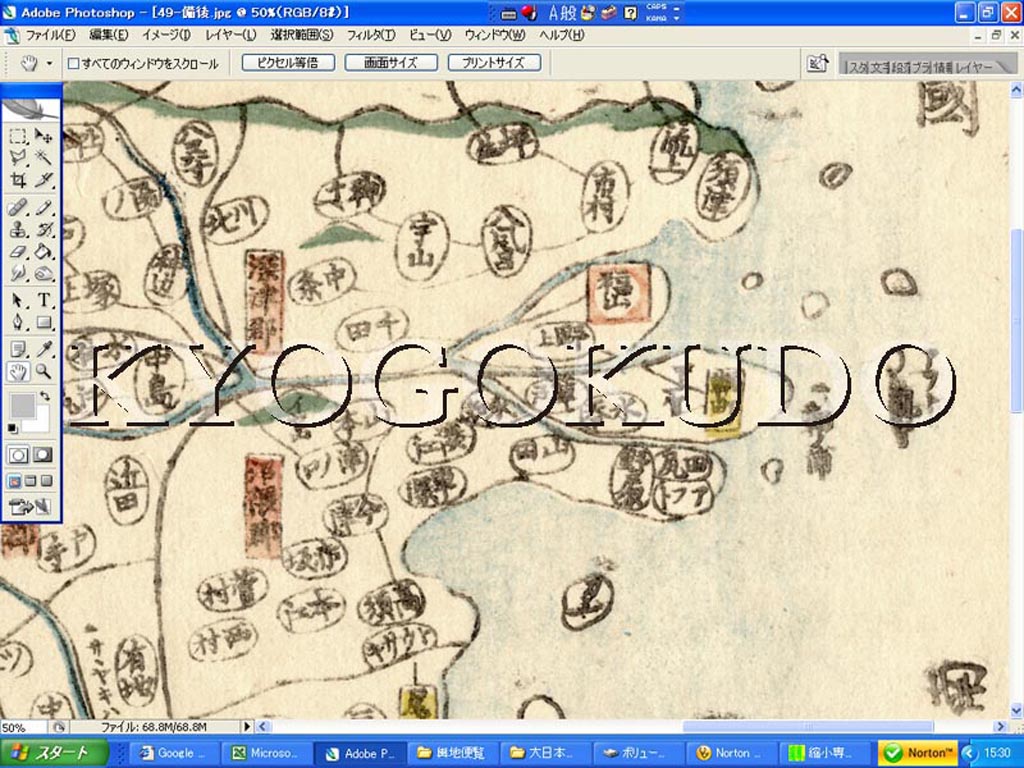Select the Rectangular Marquee tool
This screenshot has width=1024, height=768.
18,136
